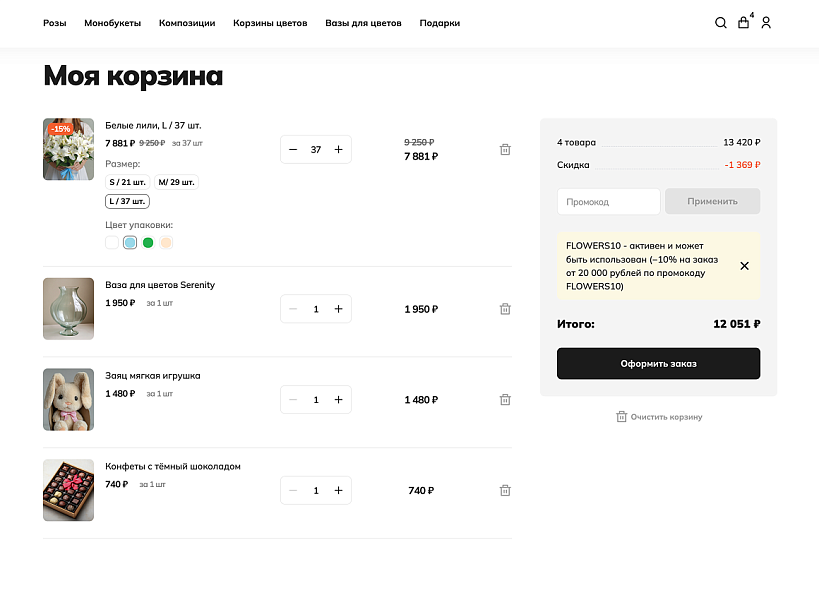Remove Заяц мягкая игрушка via trash icon
Screen dimensions: 819x600
pos(505,399)
